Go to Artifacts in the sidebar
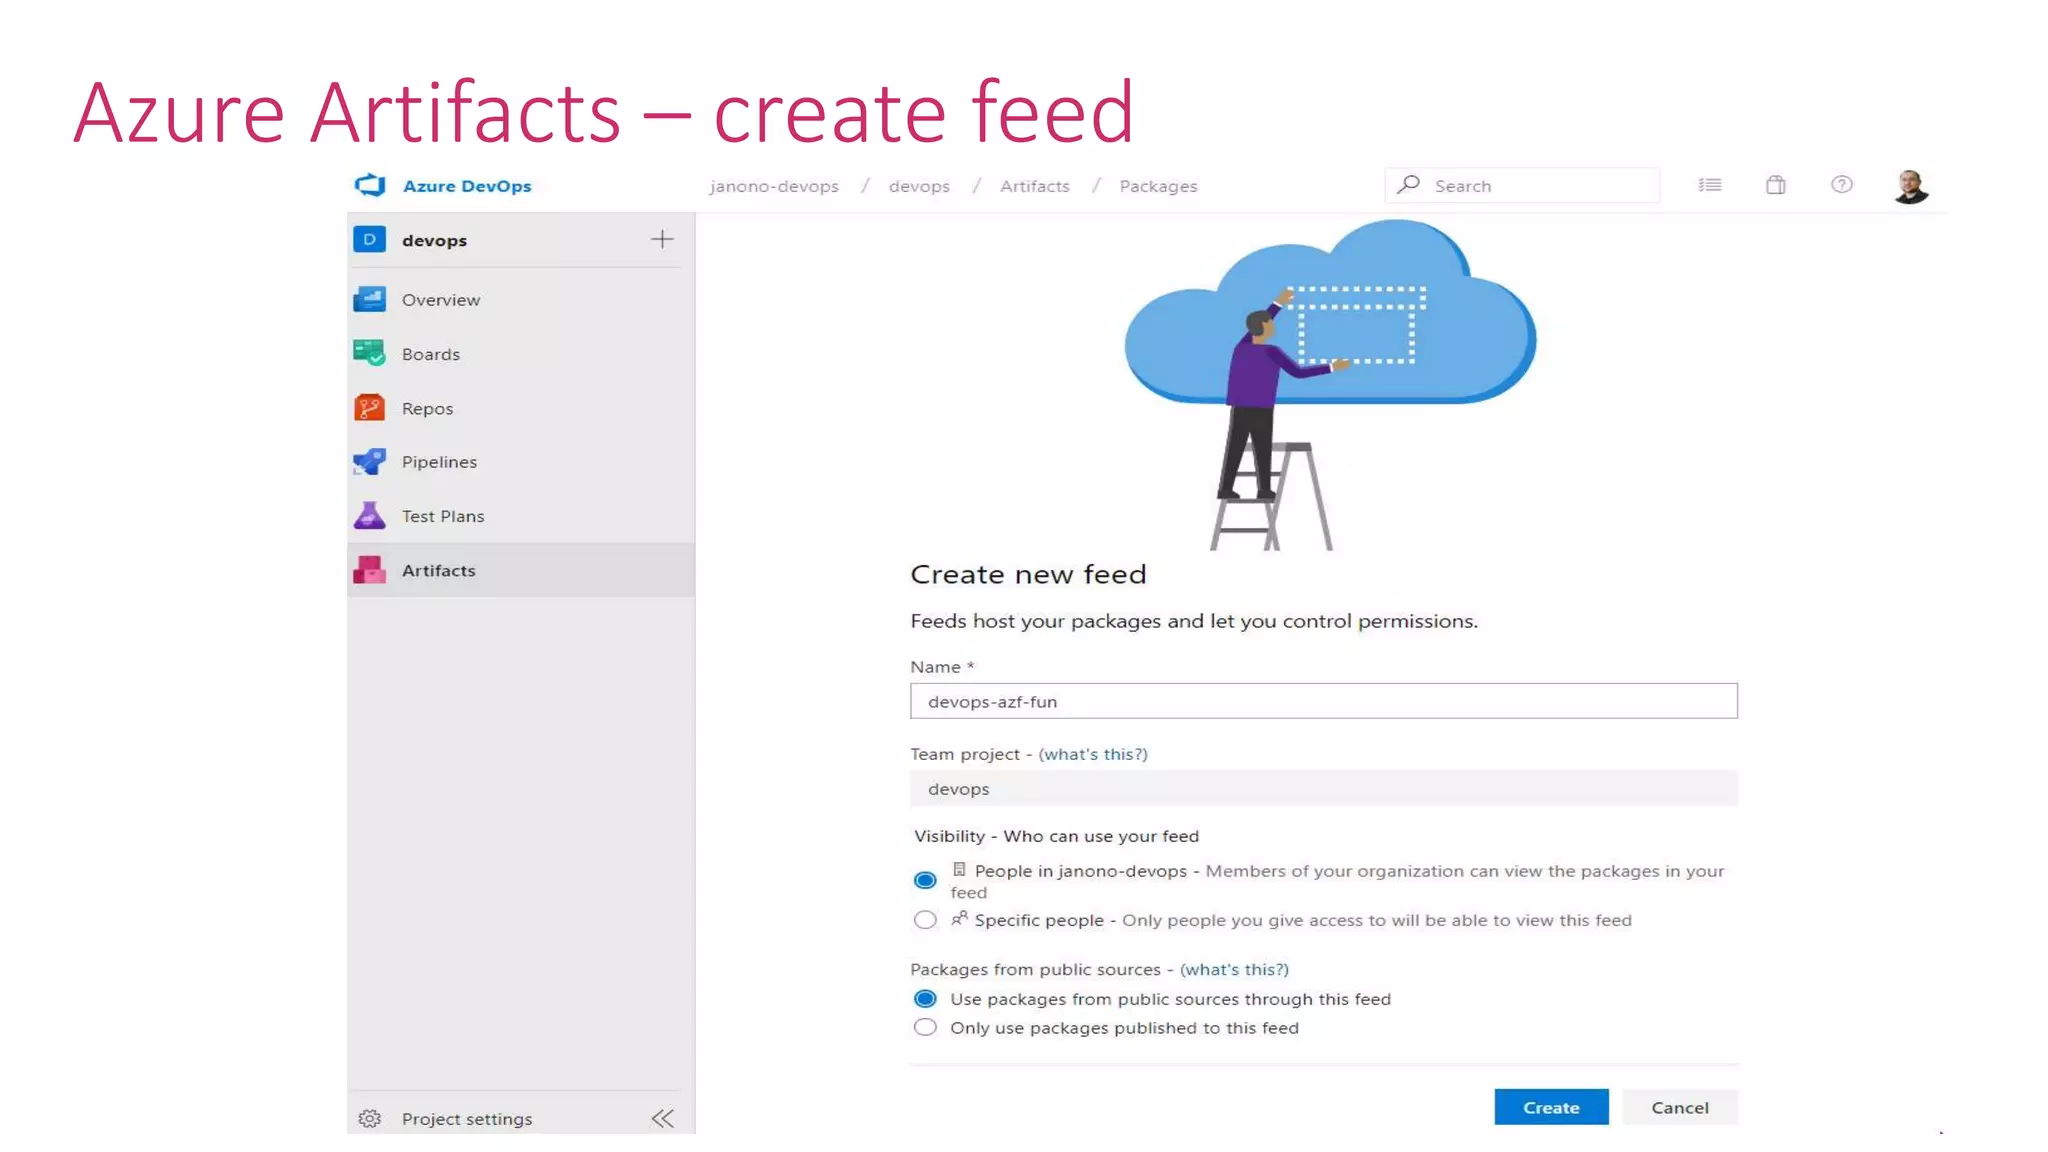 tap(438, 570)
